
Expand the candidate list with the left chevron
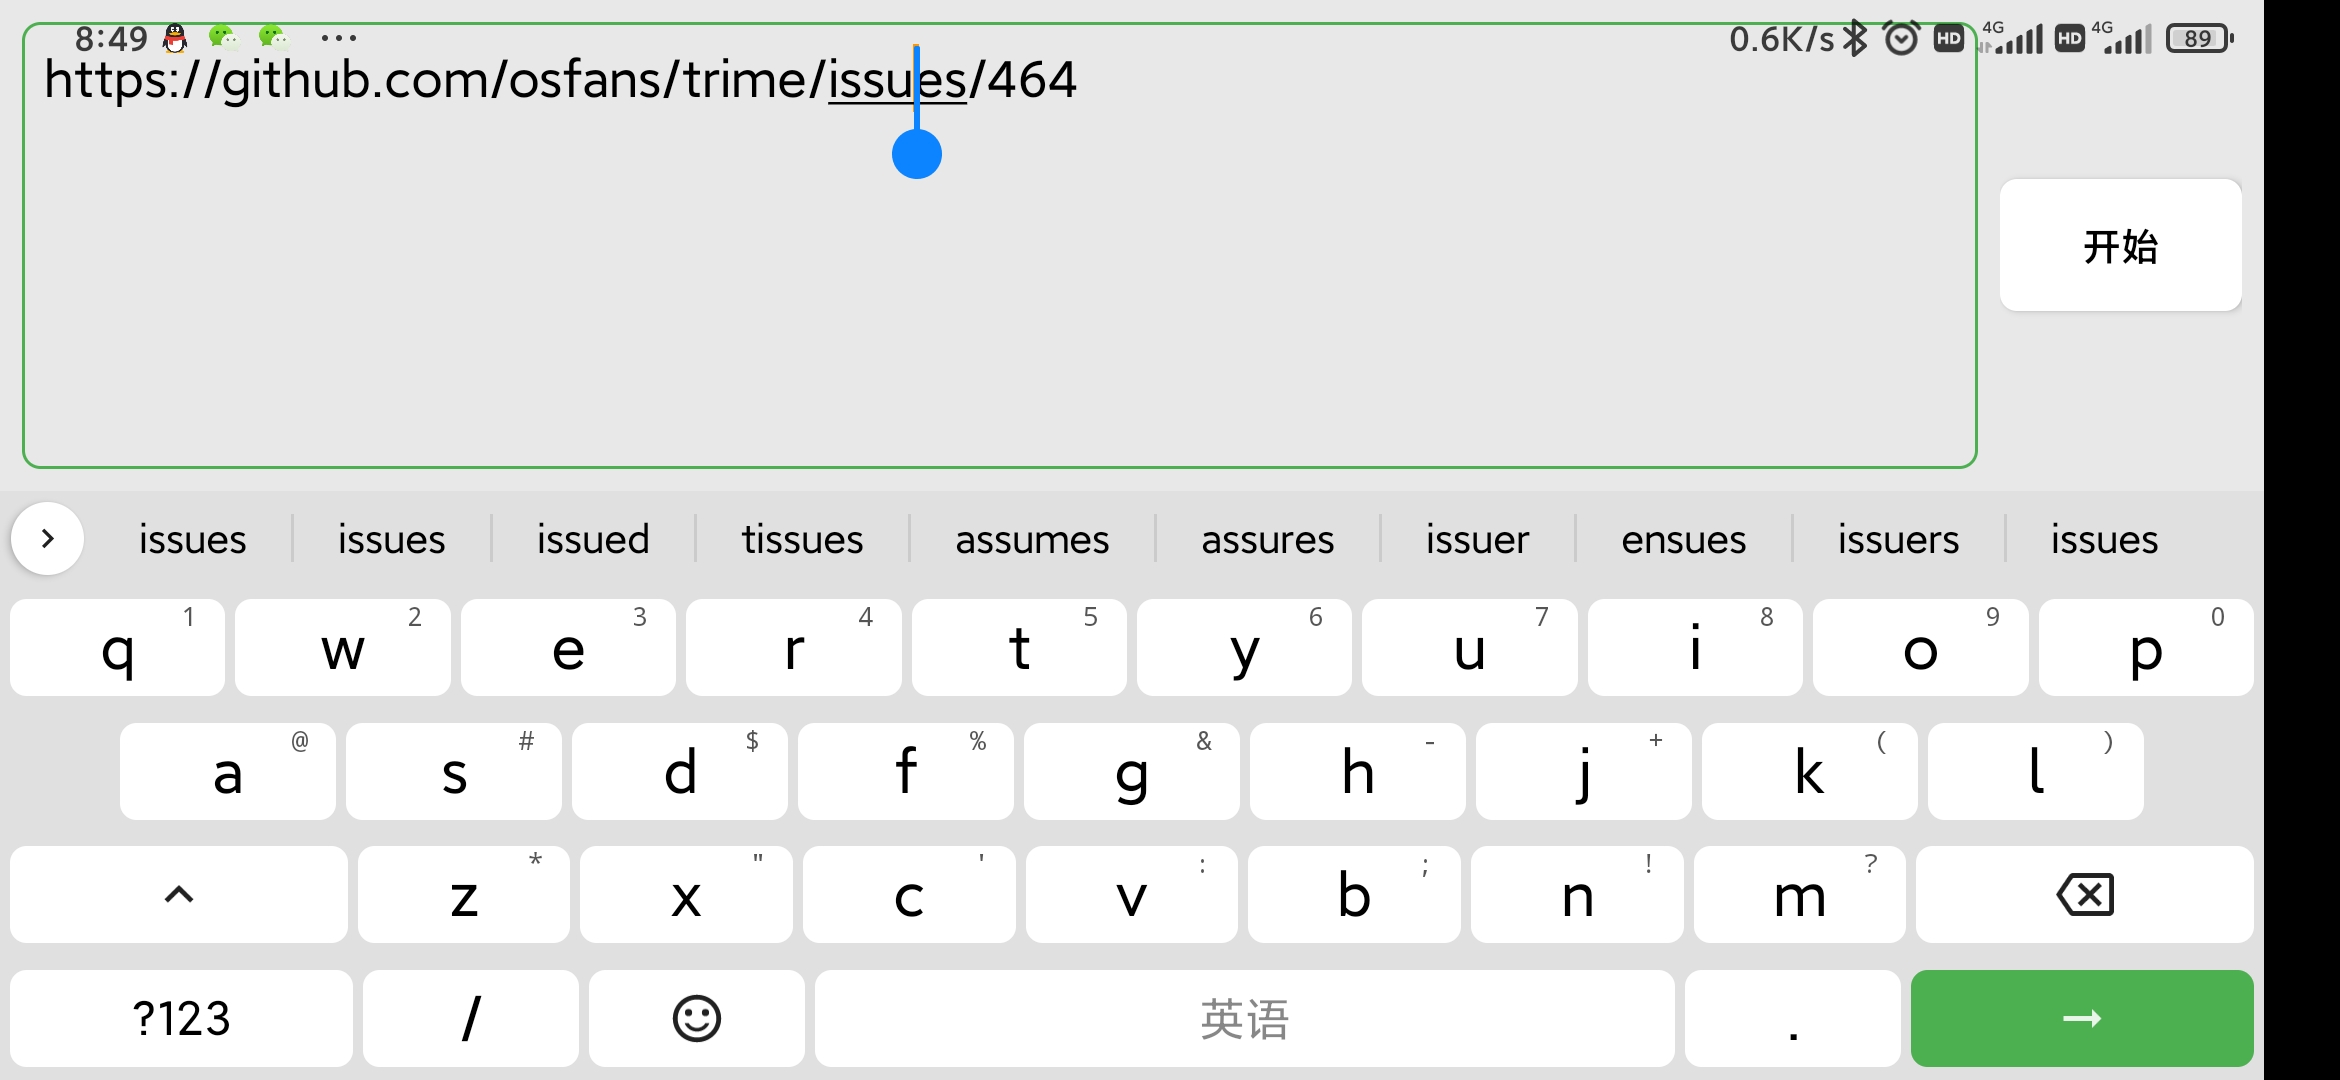coord(47,538)
